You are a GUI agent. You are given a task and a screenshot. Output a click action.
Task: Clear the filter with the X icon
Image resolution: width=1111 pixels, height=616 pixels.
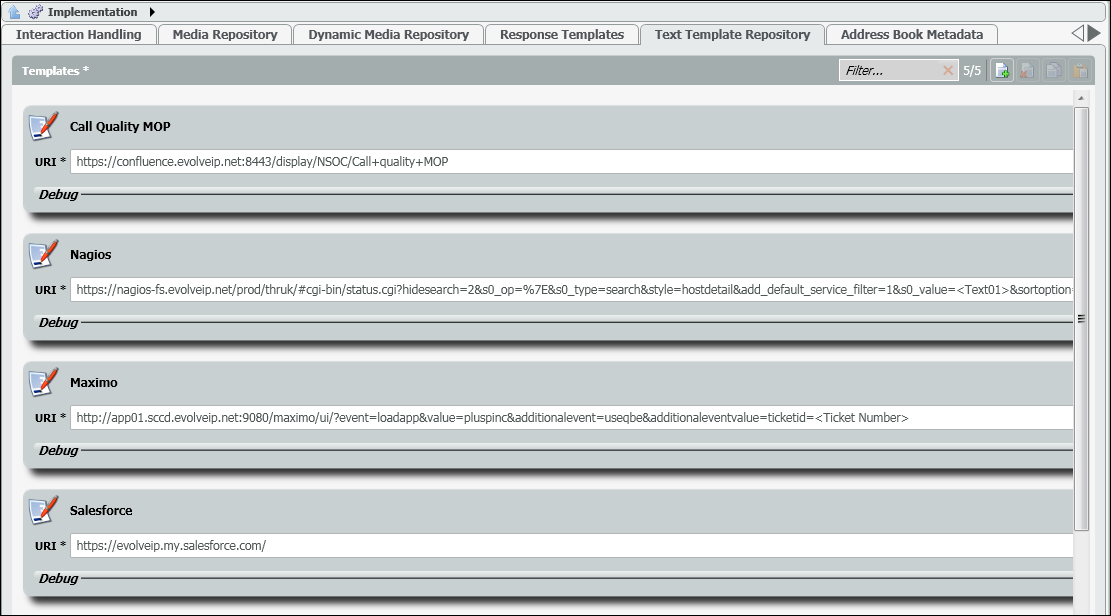click(948, 71)
